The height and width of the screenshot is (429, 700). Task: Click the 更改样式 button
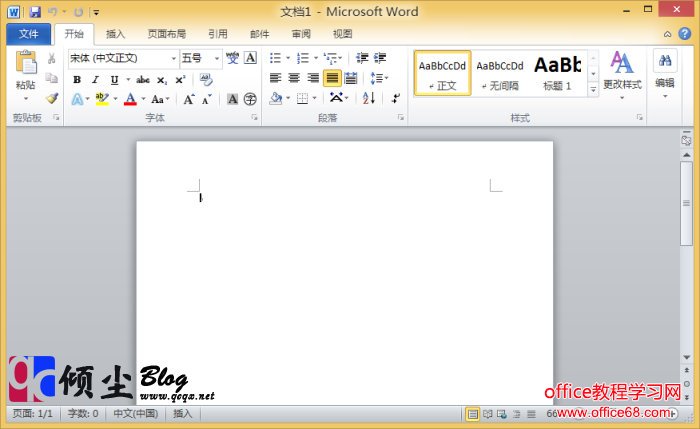[x=622, y=74]
